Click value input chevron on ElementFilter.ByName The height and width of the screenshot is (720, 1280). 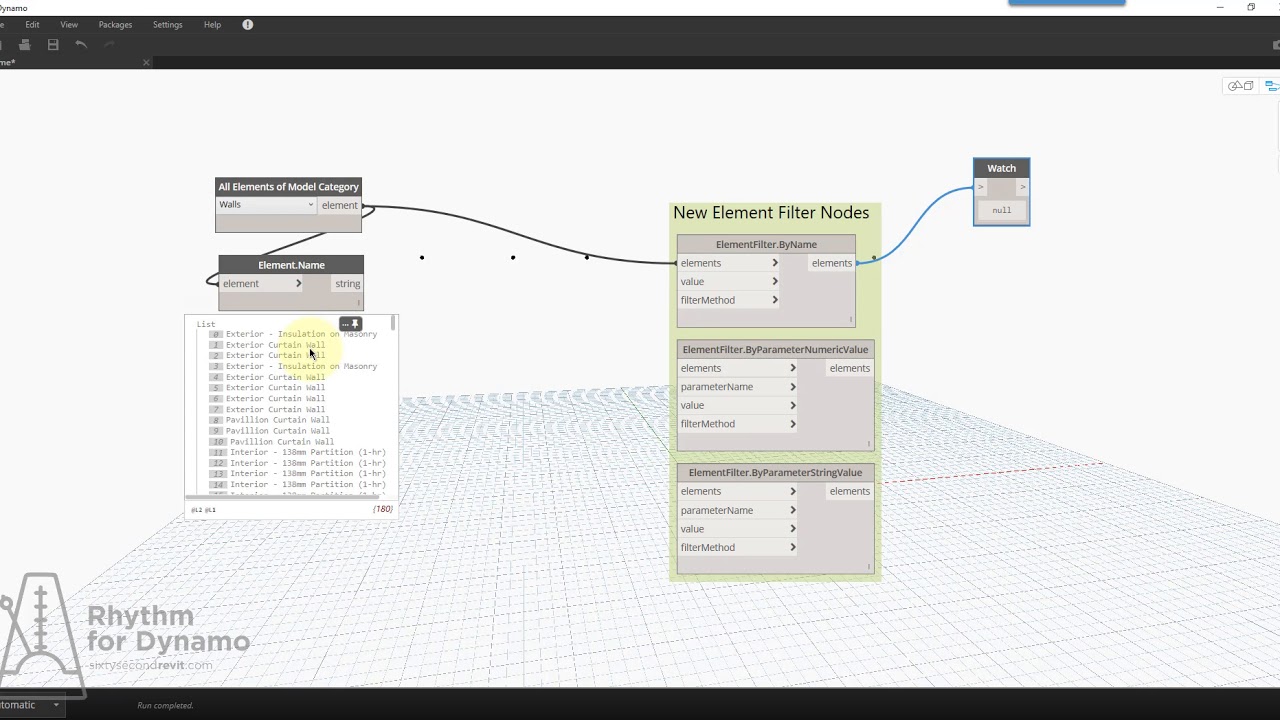(x=775, y=282)
